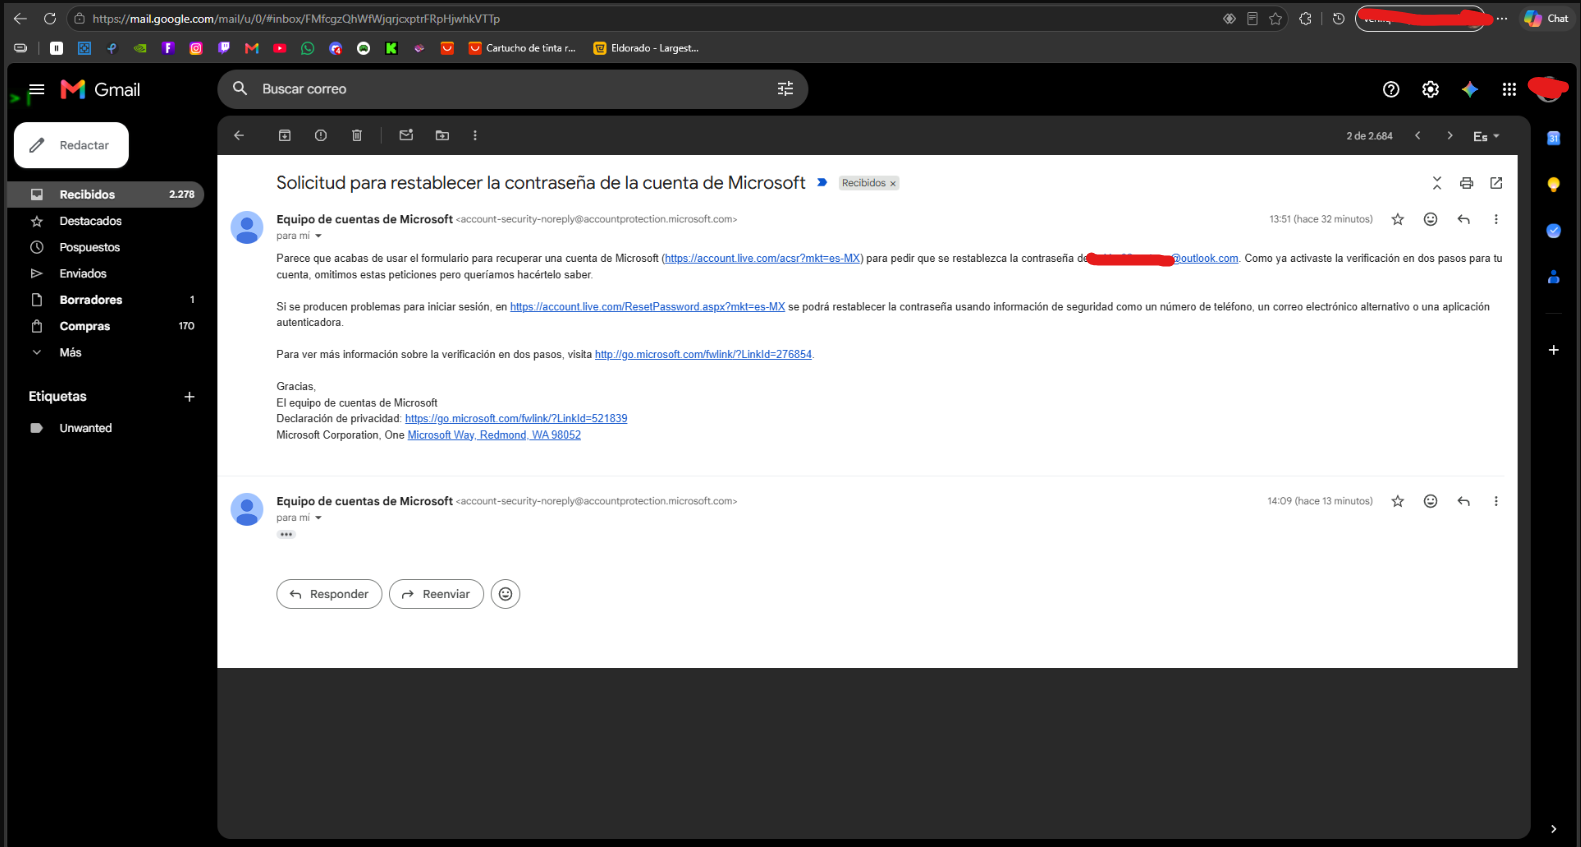Open Google Keep in the side panel
The height and width of the screenshot is (847, 1581).
[x=1554, y=185]
